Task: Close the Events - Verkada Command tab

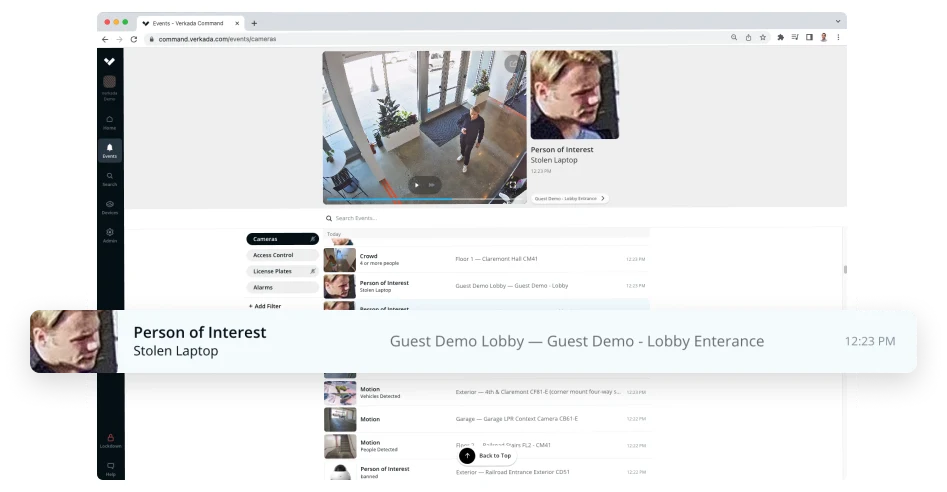Action: click(x=237, y=24)
